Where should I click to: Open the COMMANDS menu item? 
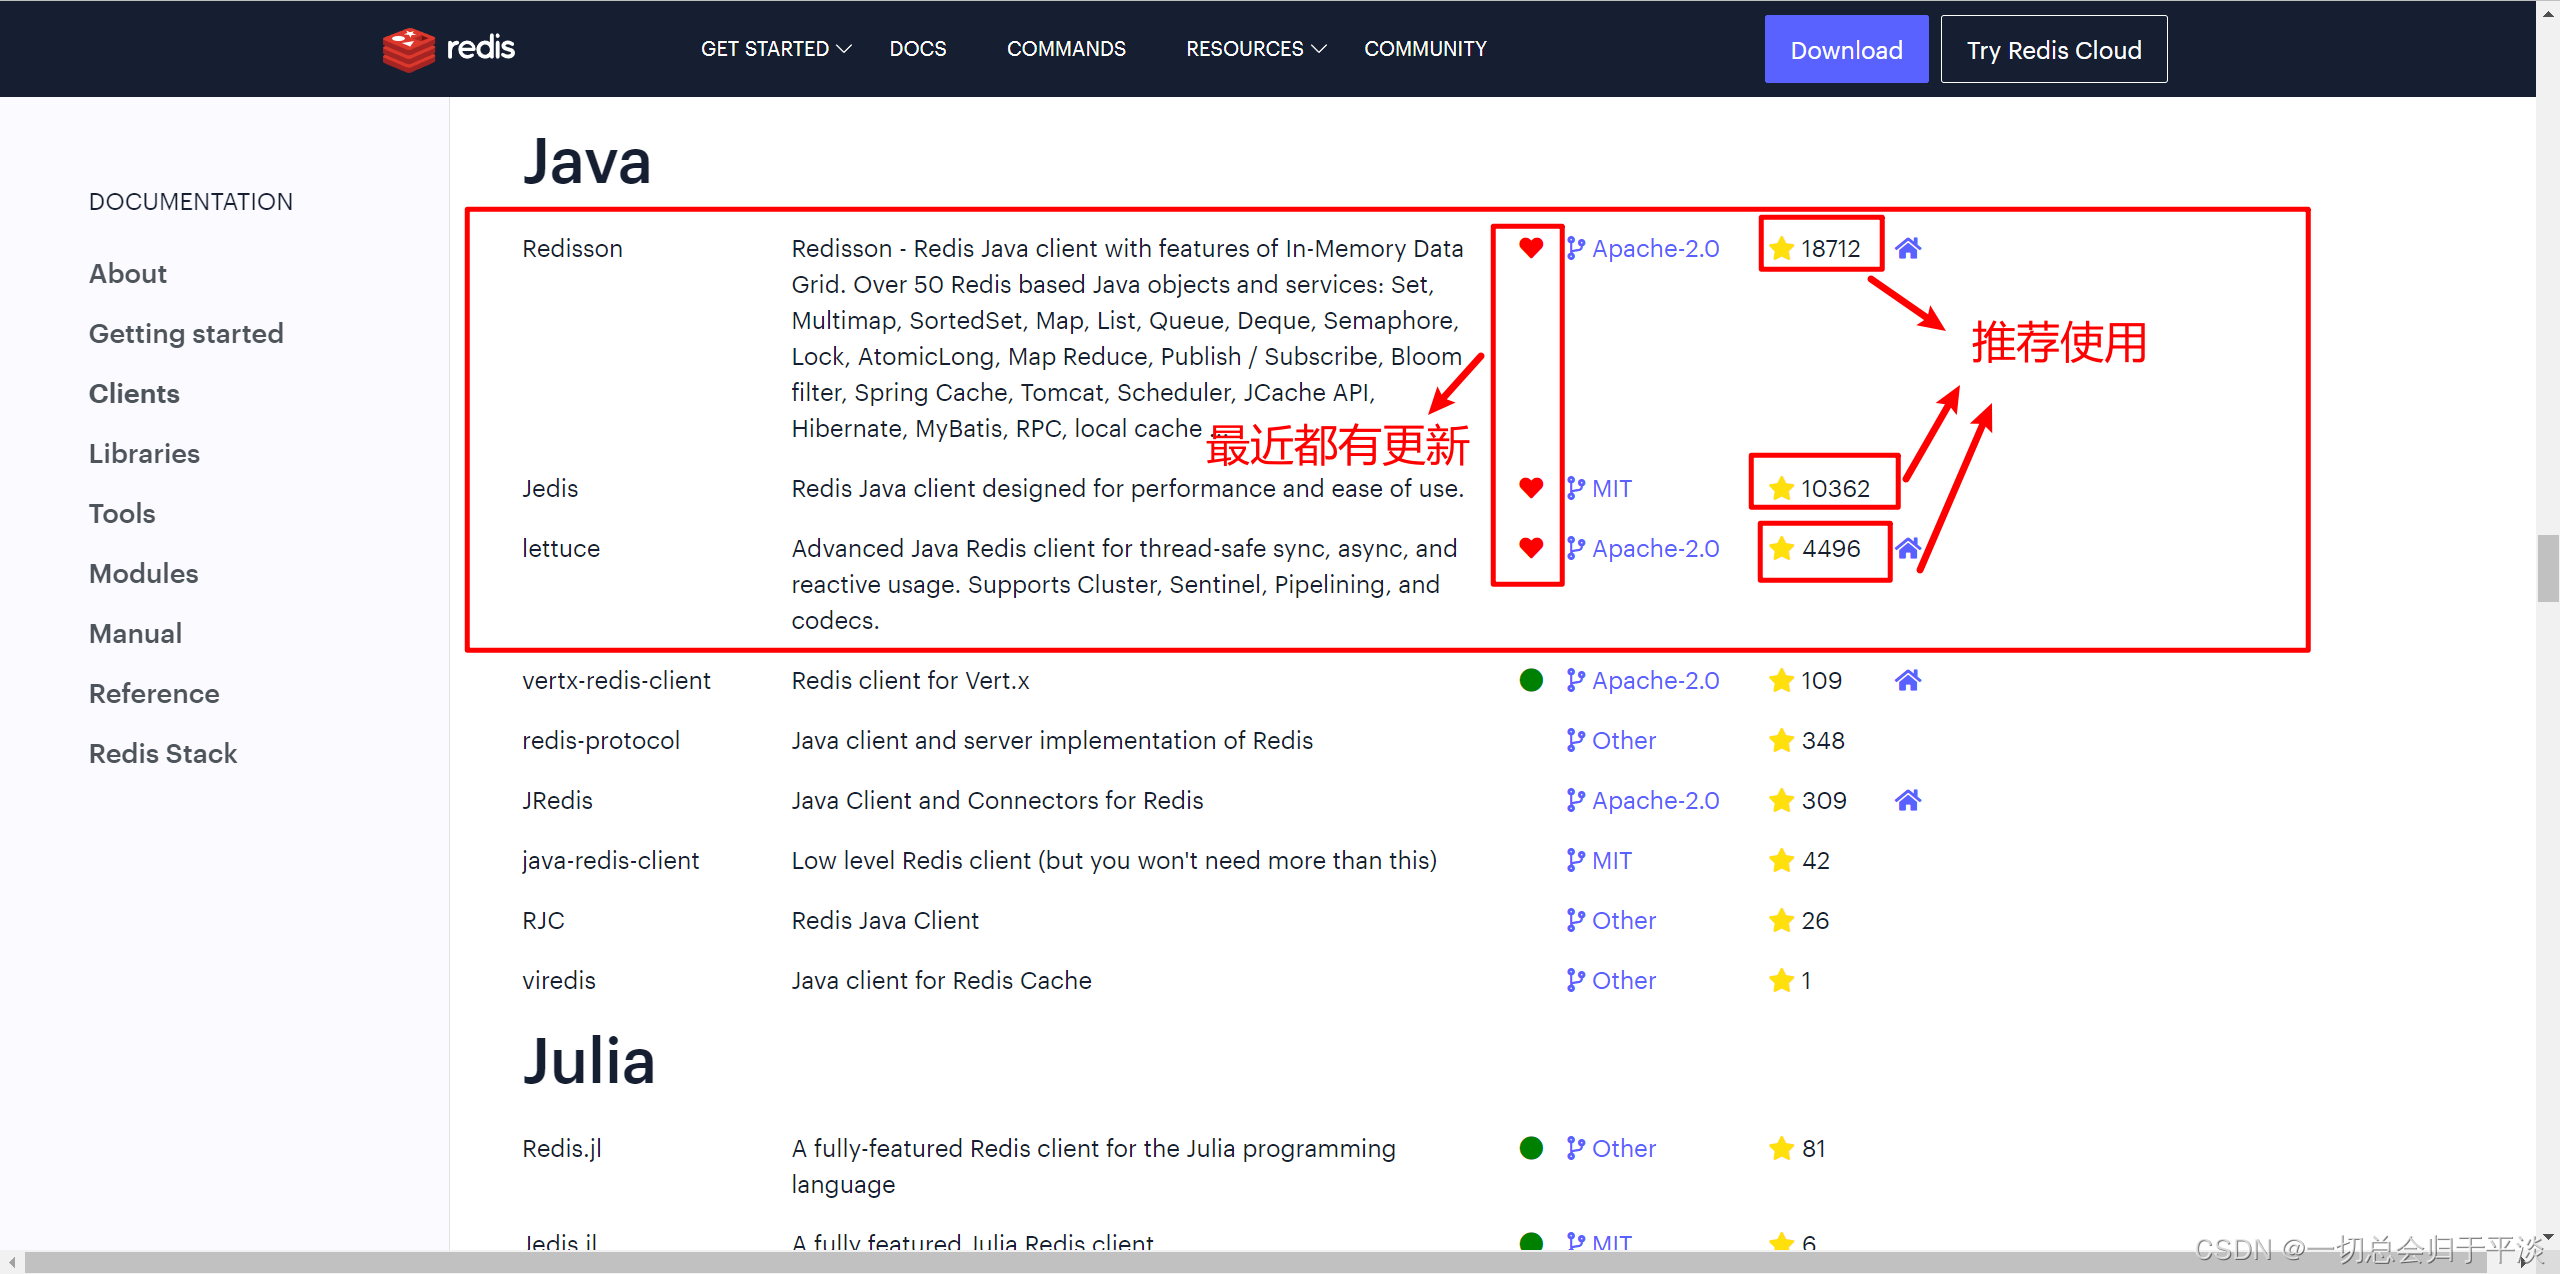(x=1066, y=49)
